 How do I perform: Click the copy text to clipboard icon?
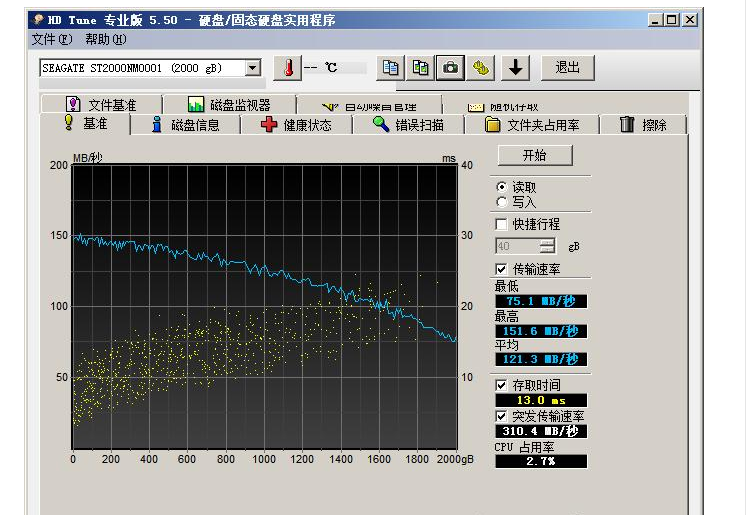click(391, 68)
